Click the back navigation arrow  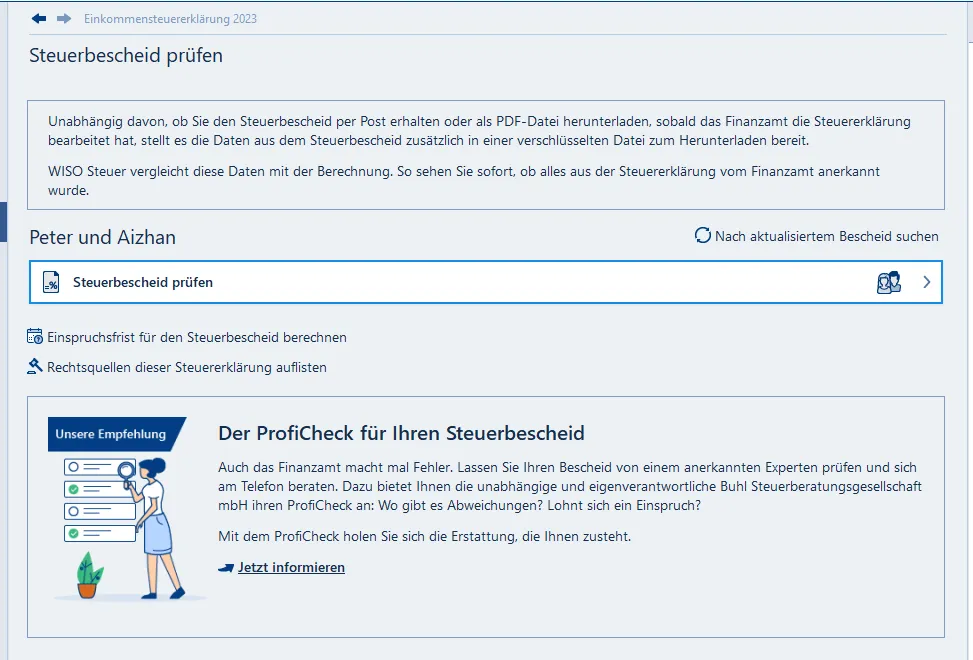click(39, 19)
